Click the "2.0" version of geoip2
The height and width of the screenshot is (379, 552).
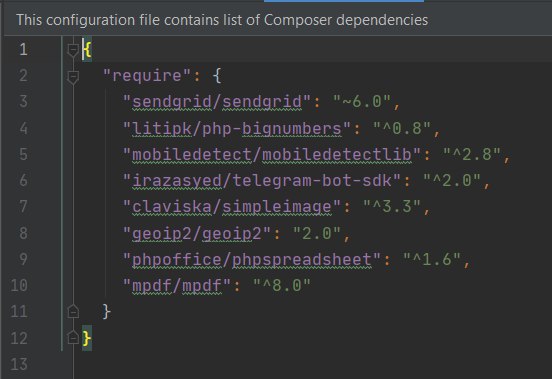pos(317,233)
